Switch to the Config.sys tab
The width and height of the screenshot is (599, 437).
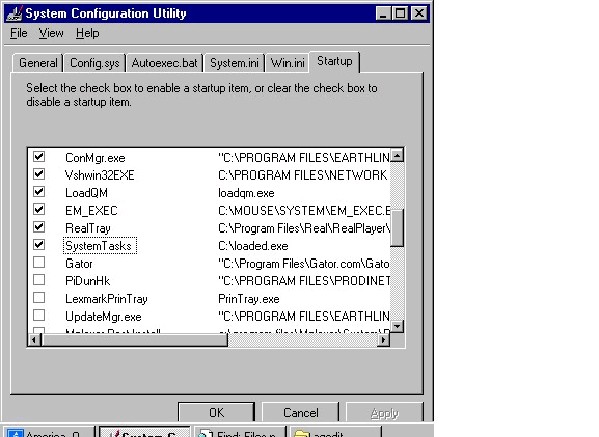coord(94,63)
